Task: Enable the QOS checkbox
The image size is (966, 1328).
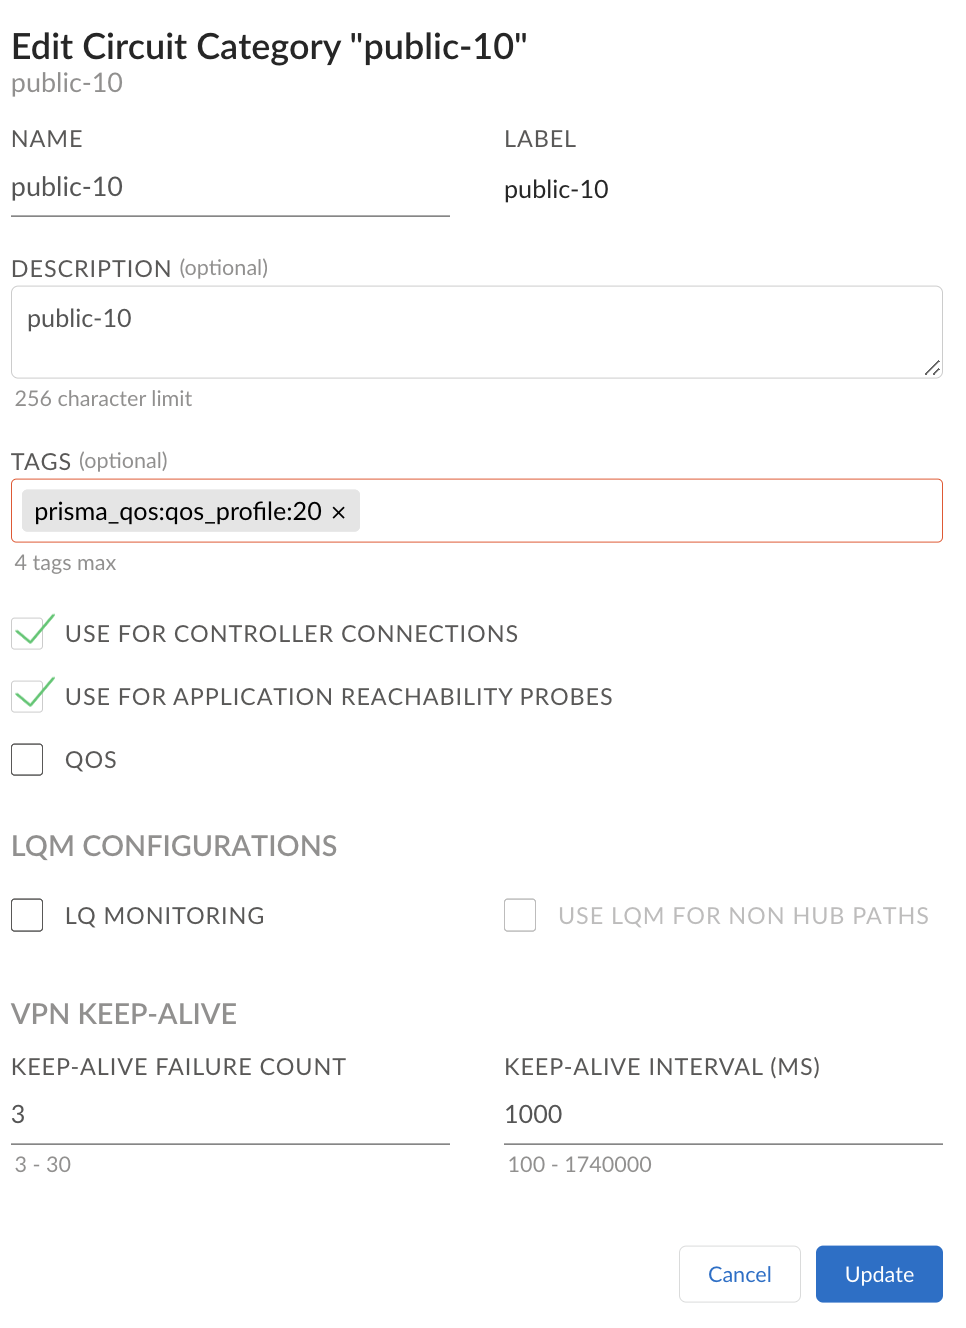Action: click(x=28, y=760)
